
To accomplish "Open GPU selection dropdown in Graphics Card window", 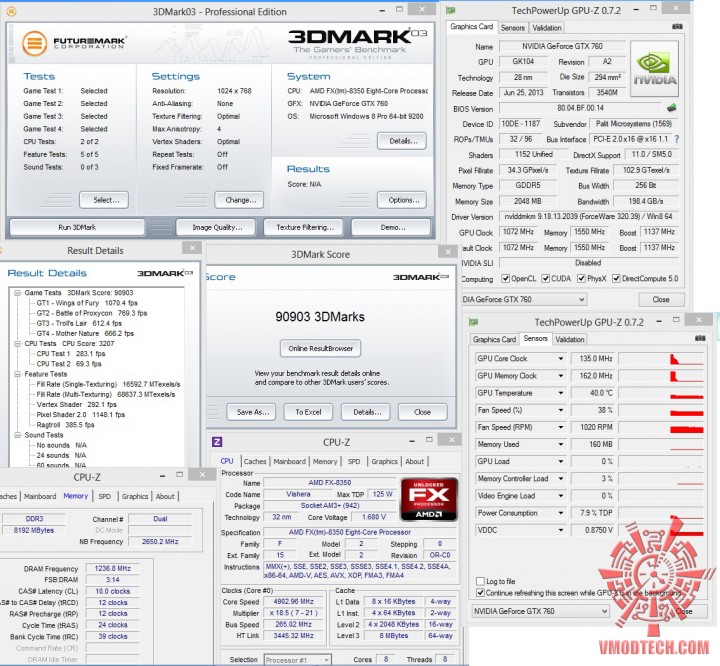I will click(x=523, y=299).
